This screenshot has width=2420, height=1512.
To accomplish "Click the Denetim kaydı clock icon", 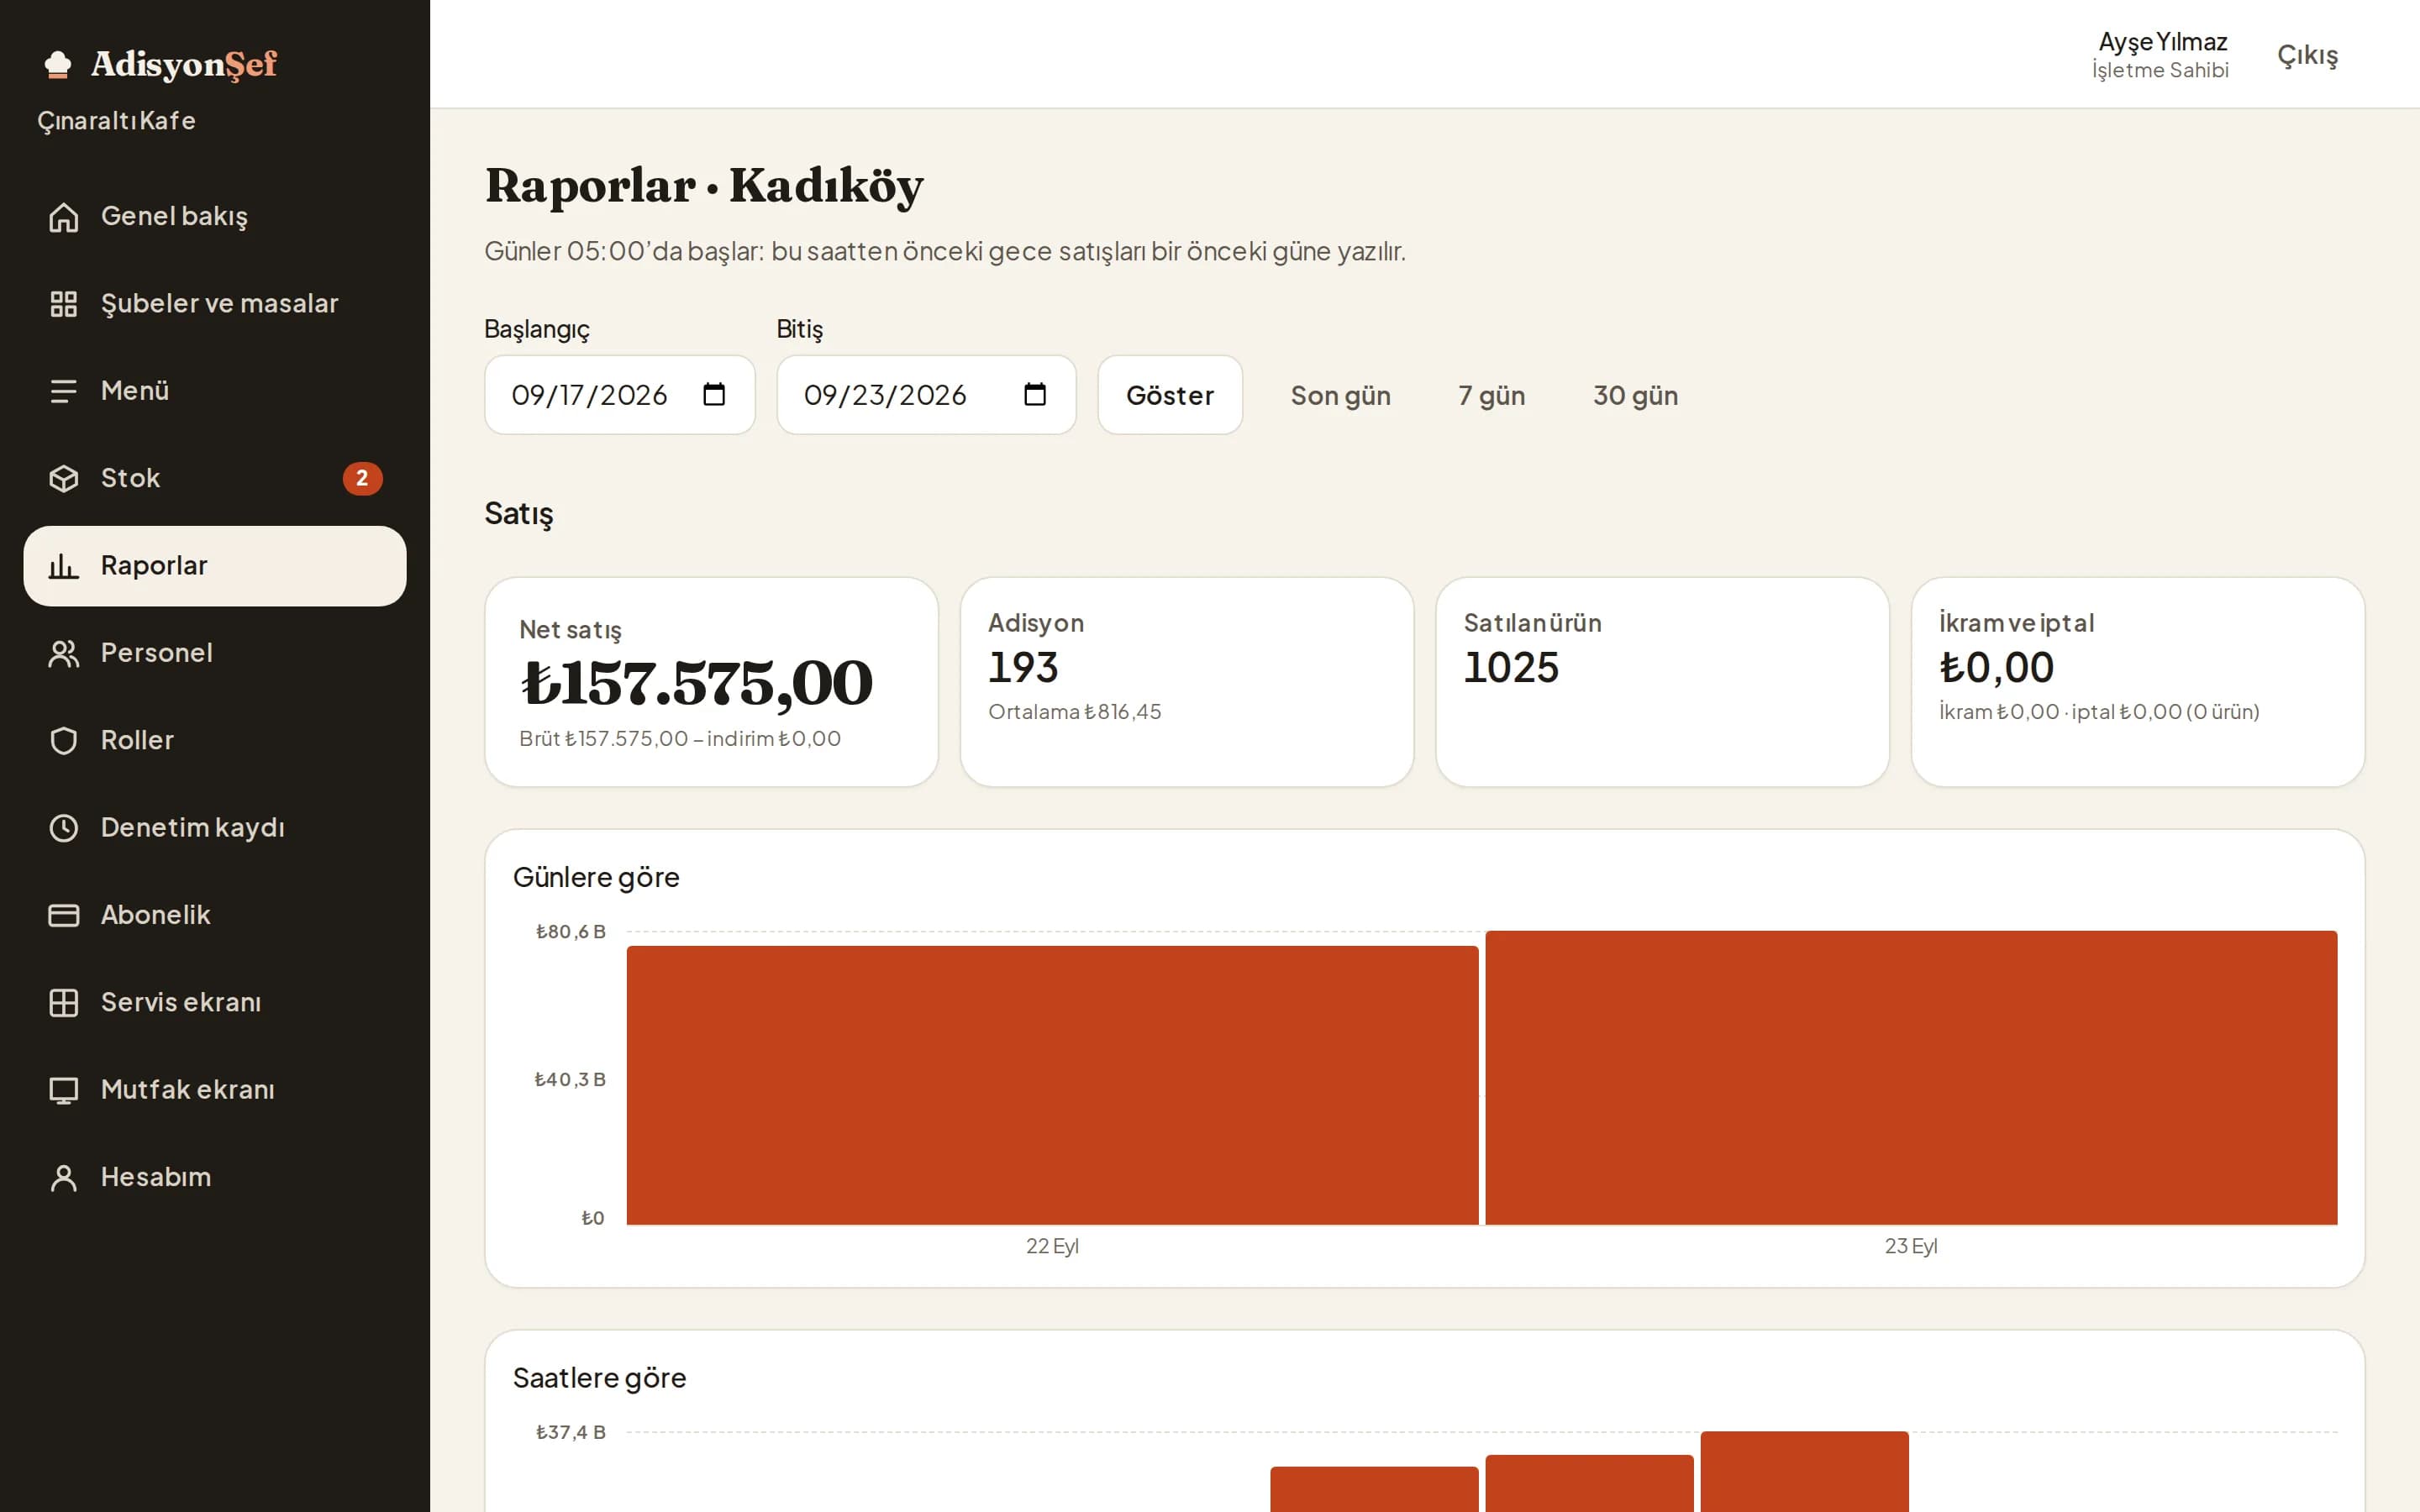I will (x=64, y=828).
